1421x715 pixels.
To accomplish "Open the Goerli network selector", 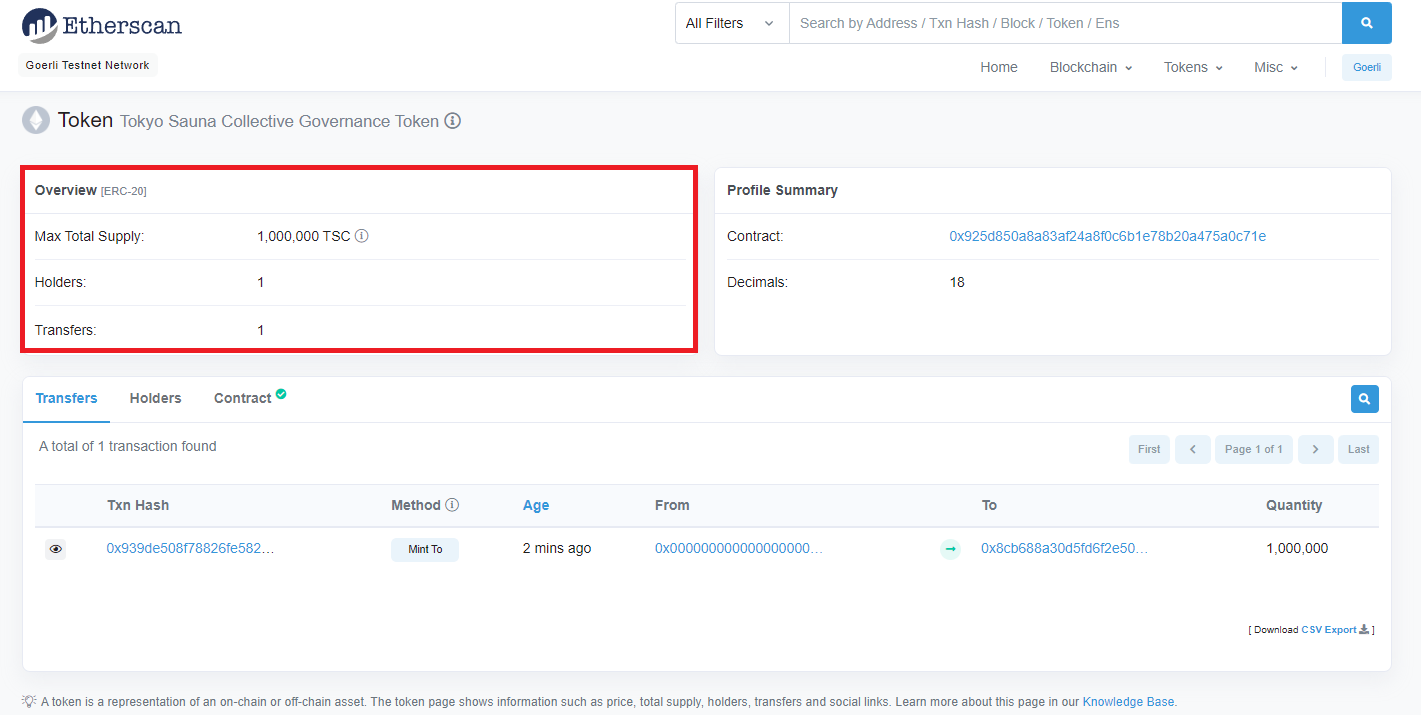I will click(1367, 67).
